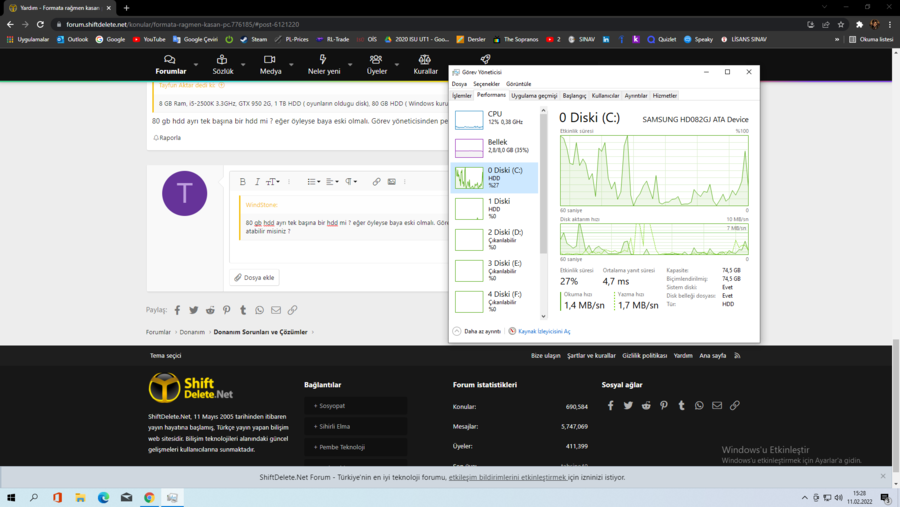The width and height of the screenshot is (900, 507).
Task: Insert a link using the chain icon
Action: point(376,182)
